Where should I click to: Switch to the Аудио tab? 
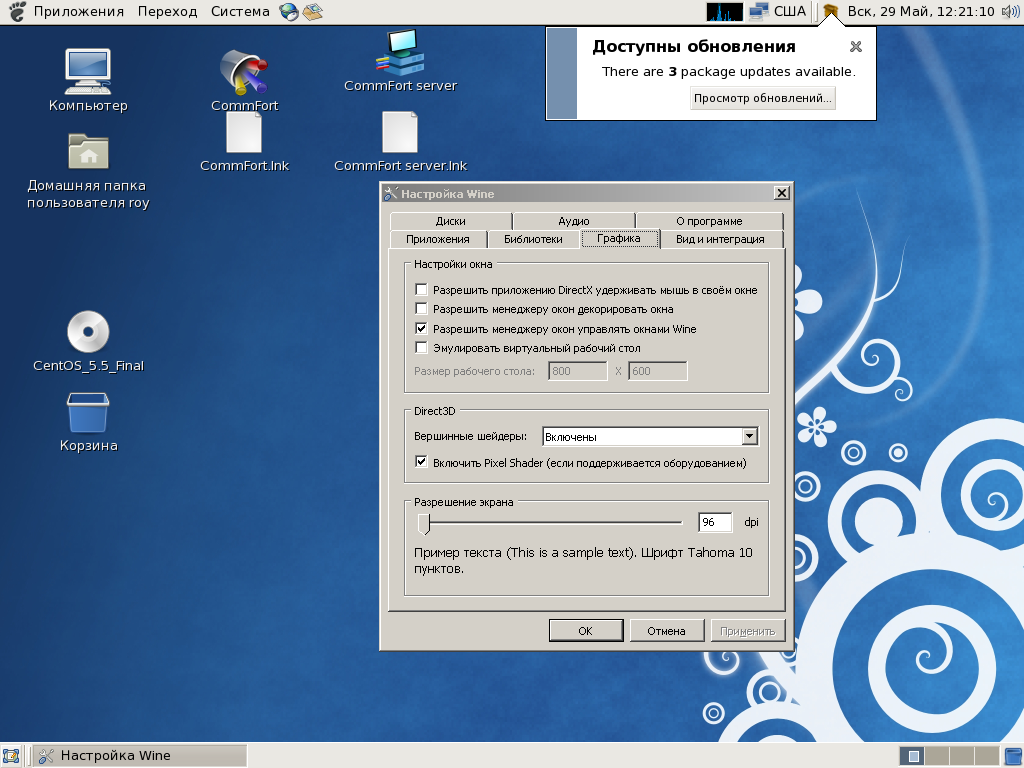(573, 221)
